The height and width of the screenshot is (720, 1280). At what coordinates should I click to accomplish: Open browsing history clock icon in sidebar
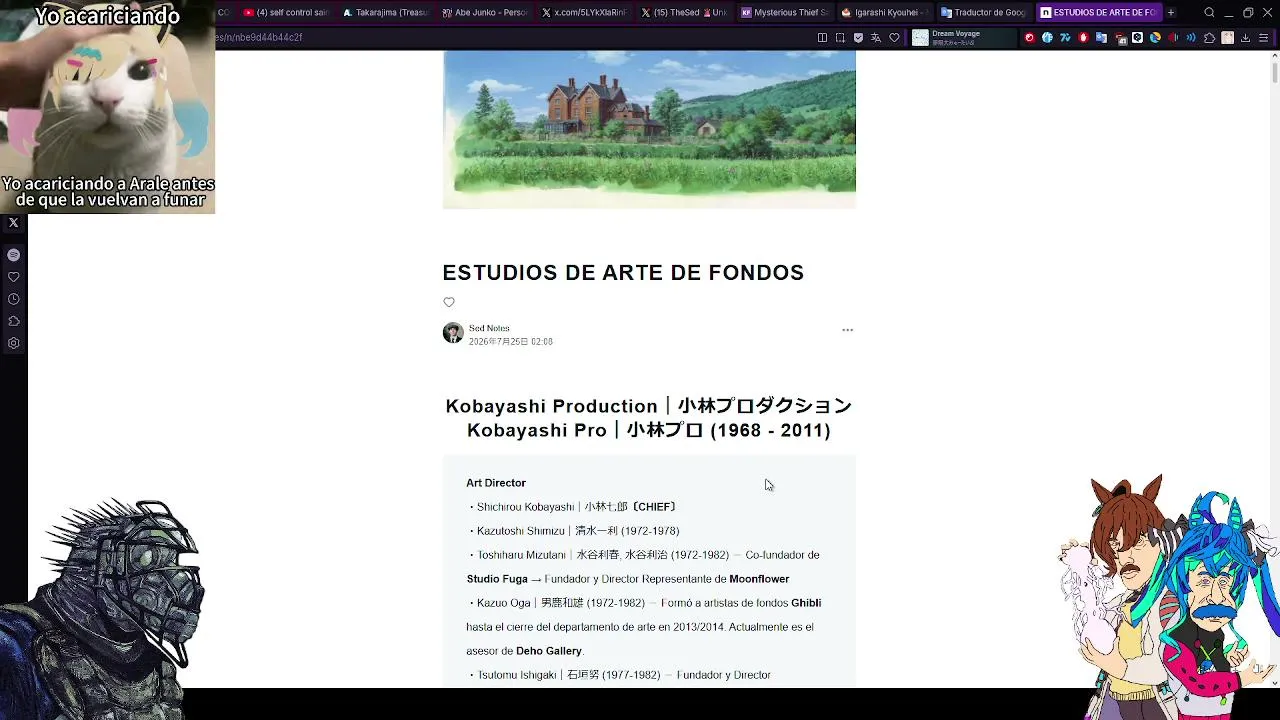(13, 299)
